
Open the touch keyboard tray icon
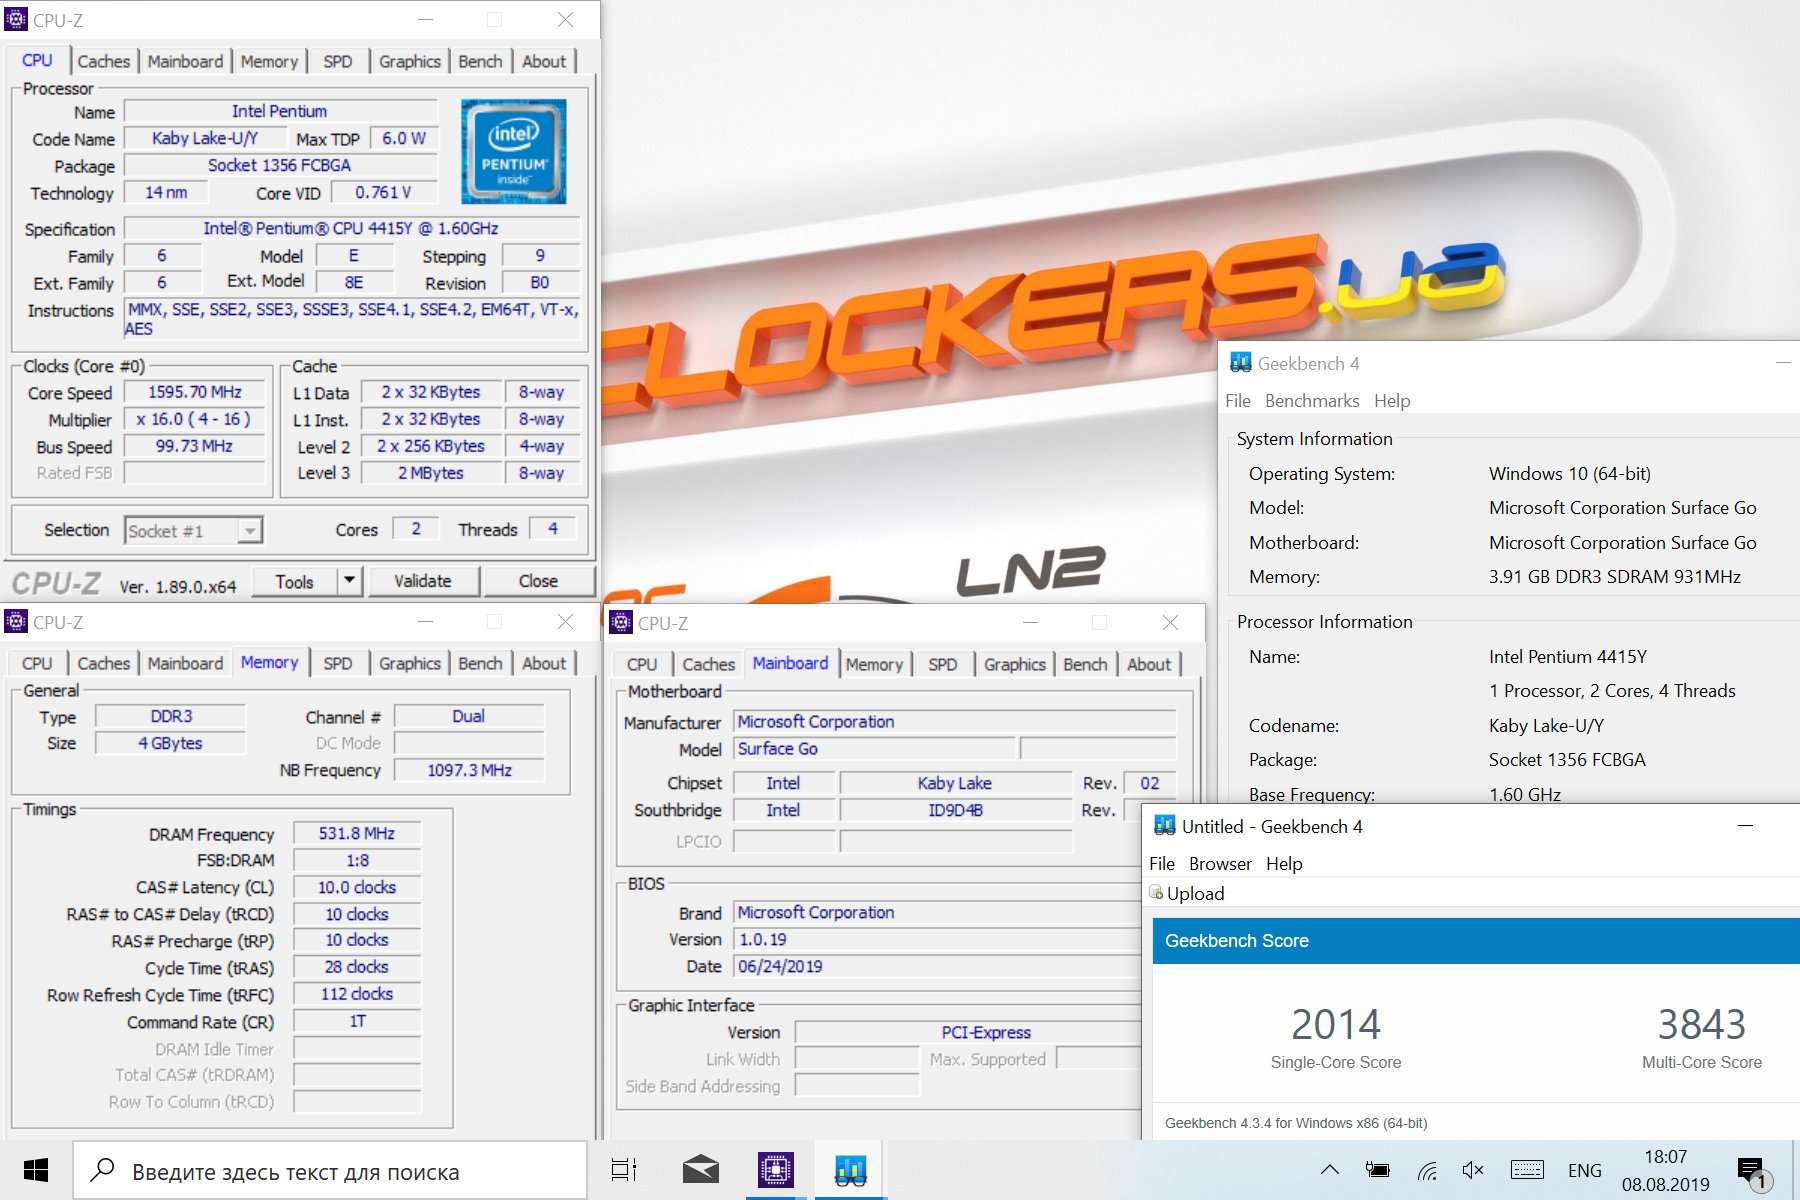(x=1527, y=1170)
